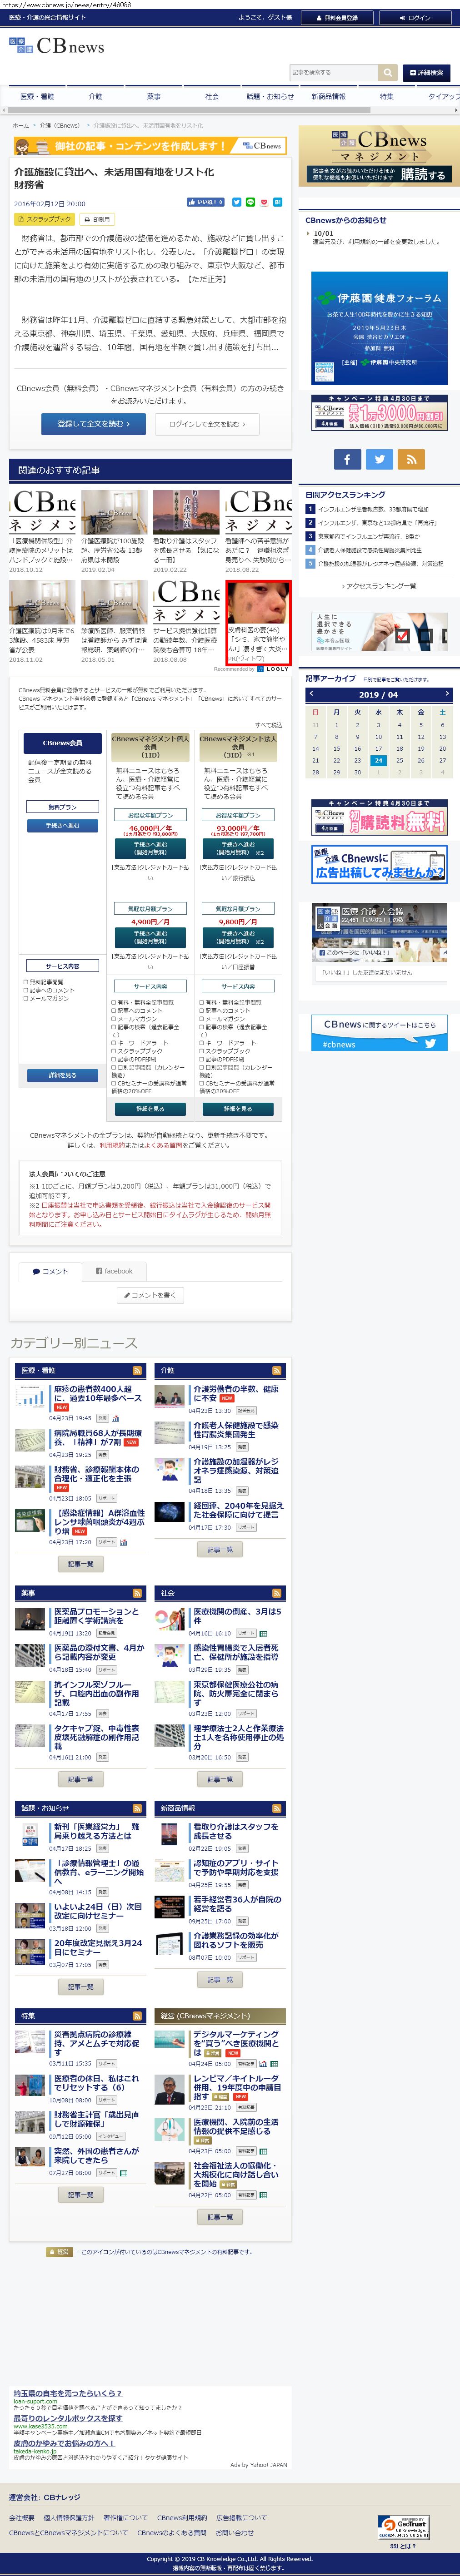Open 伊藤園健康フォーラム banner
This screenshot has width=460, height=2576.
pyautogui.click(x=379, y=329)
